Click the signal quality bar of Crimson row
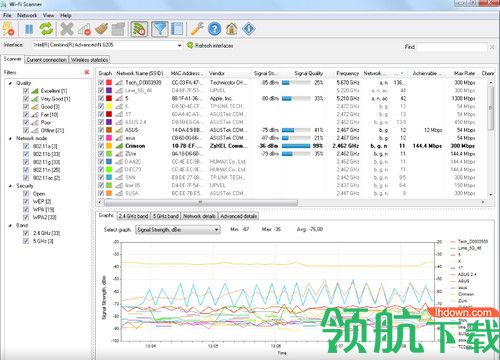The image size is (500, 360). (296, 146)
